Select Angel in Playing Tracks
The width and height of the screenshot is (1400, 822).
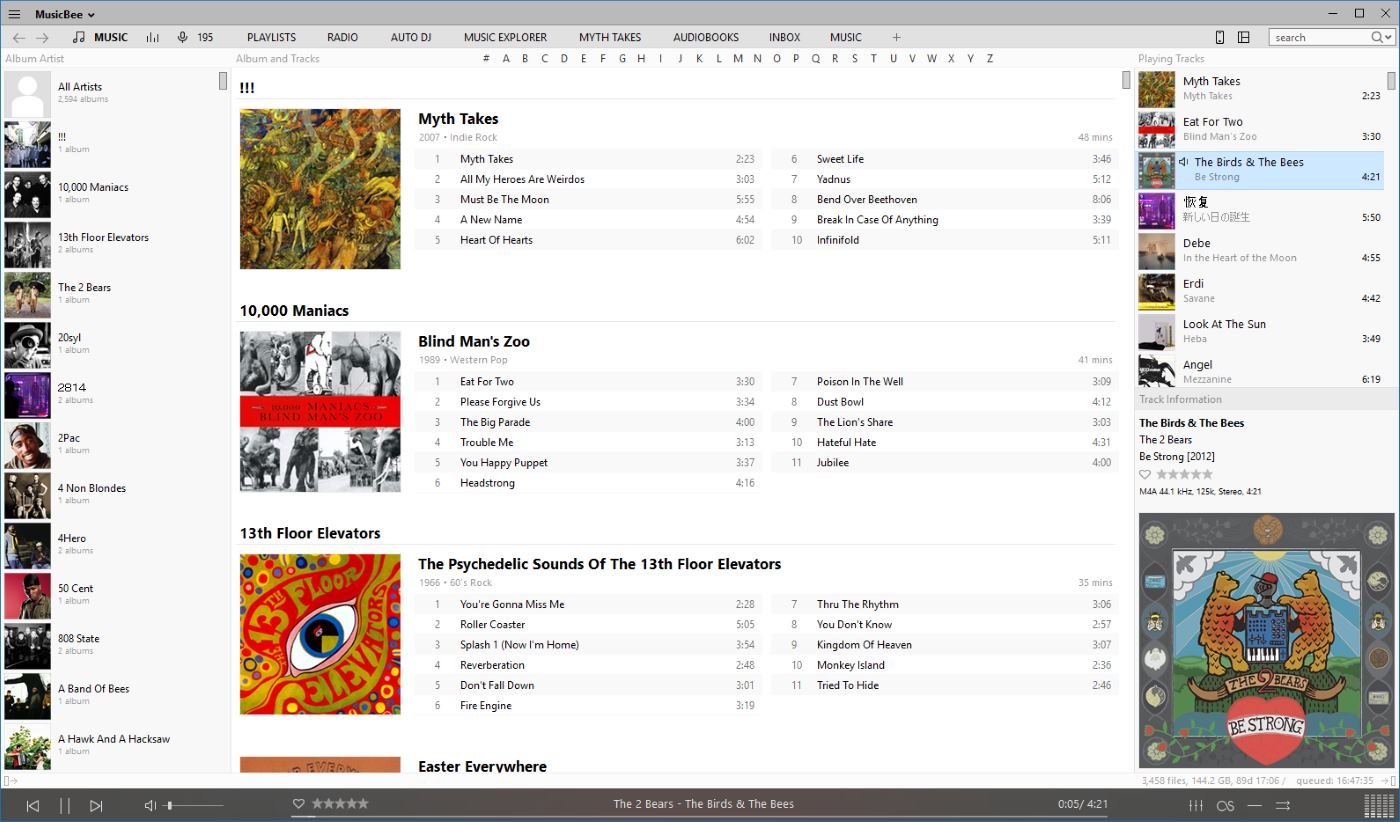pos(1261,370)
